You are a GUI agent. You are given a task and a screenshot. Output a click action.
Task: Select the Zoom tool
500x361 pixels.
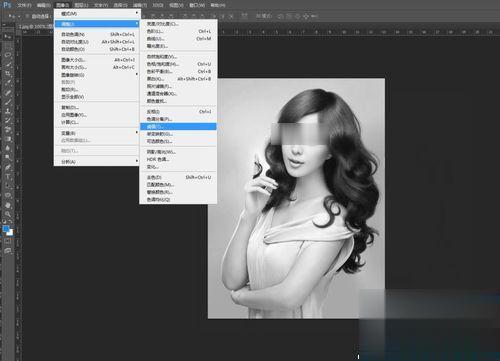[x=8, y=214]
